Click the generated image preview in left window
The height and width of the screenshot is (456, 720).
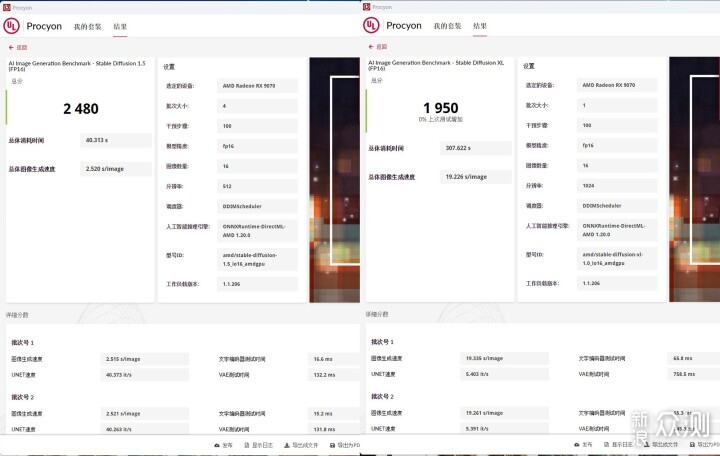pyautogui.click(x=334, y=180)
